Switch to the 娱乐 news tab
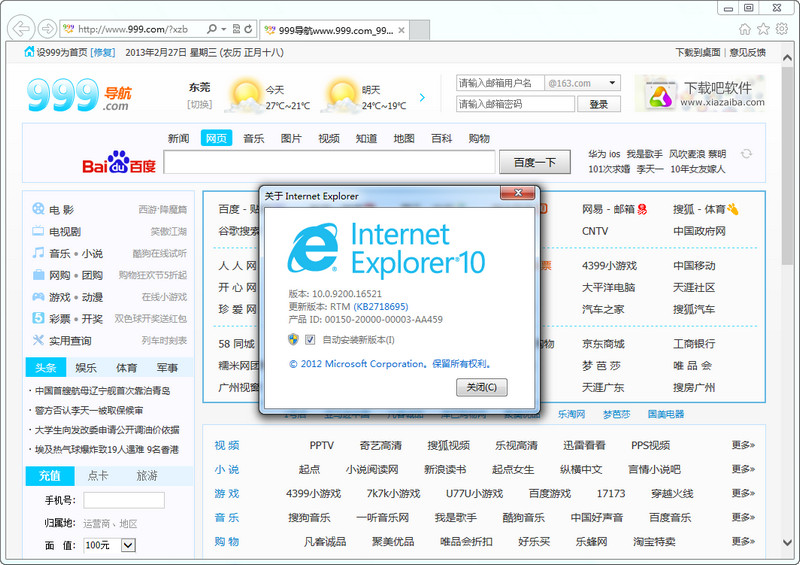The height and width of the screenshot is (565, 800). 86,367
